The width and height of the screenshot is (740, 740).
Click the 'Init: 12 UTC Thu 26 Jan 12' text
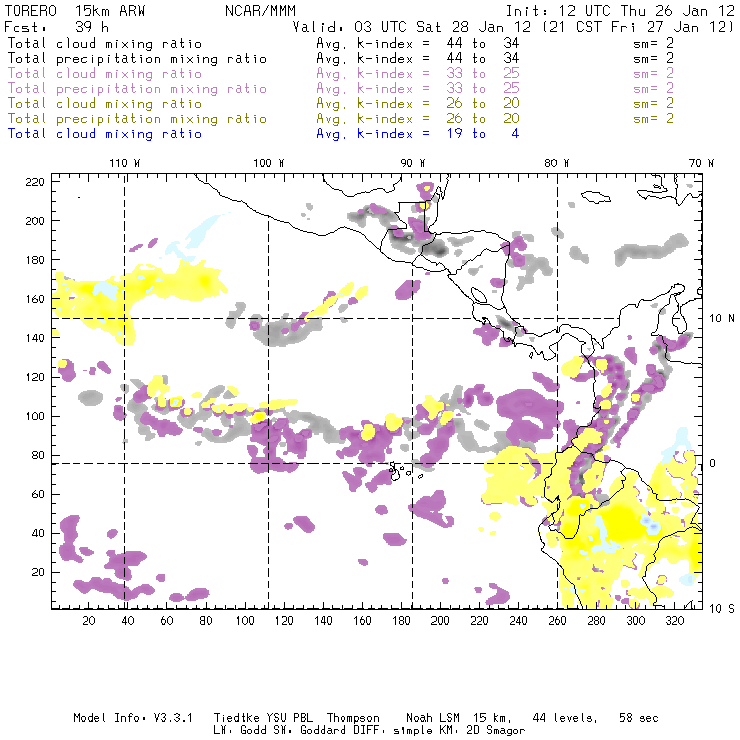[620, 11]
